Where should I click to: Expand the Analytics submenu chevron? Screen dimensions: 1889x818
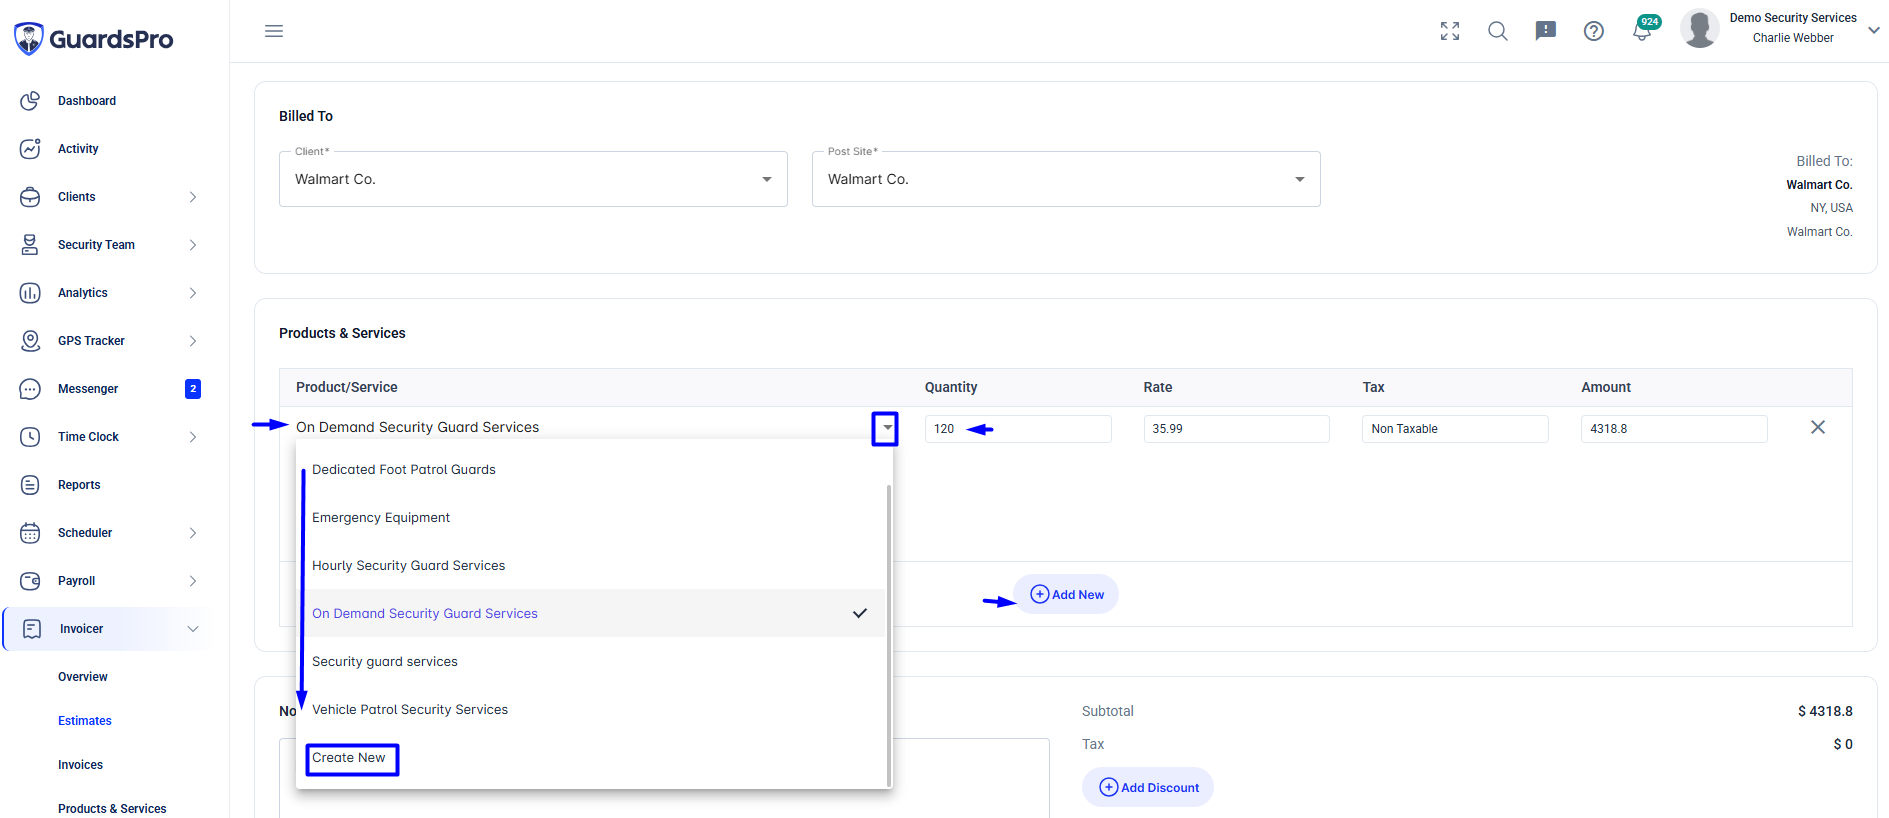[193, 293]
